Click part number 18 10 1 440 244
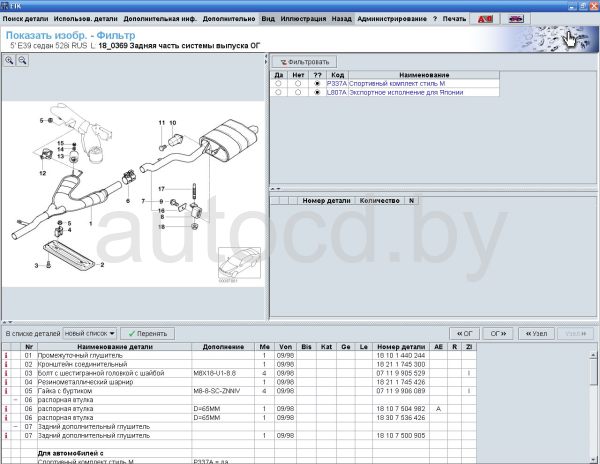This screenshot has height=464, width=600. tap(401, 355)
